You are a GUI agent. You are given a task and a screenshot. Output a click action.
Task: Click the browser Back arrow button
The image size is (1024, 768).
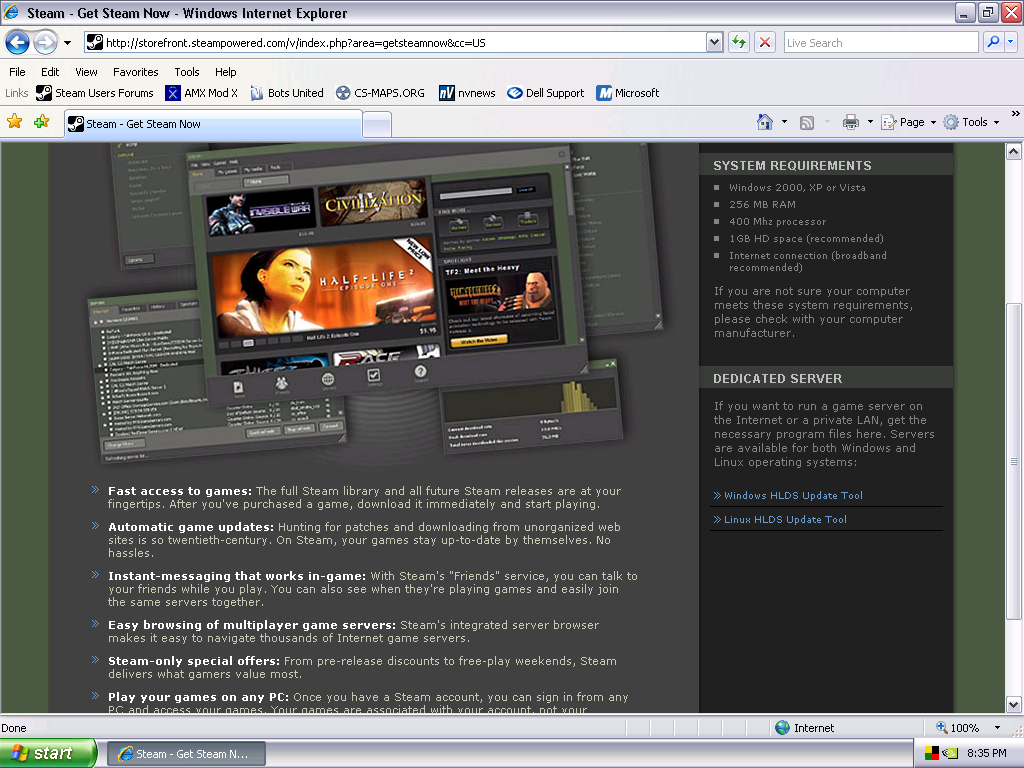18,43
